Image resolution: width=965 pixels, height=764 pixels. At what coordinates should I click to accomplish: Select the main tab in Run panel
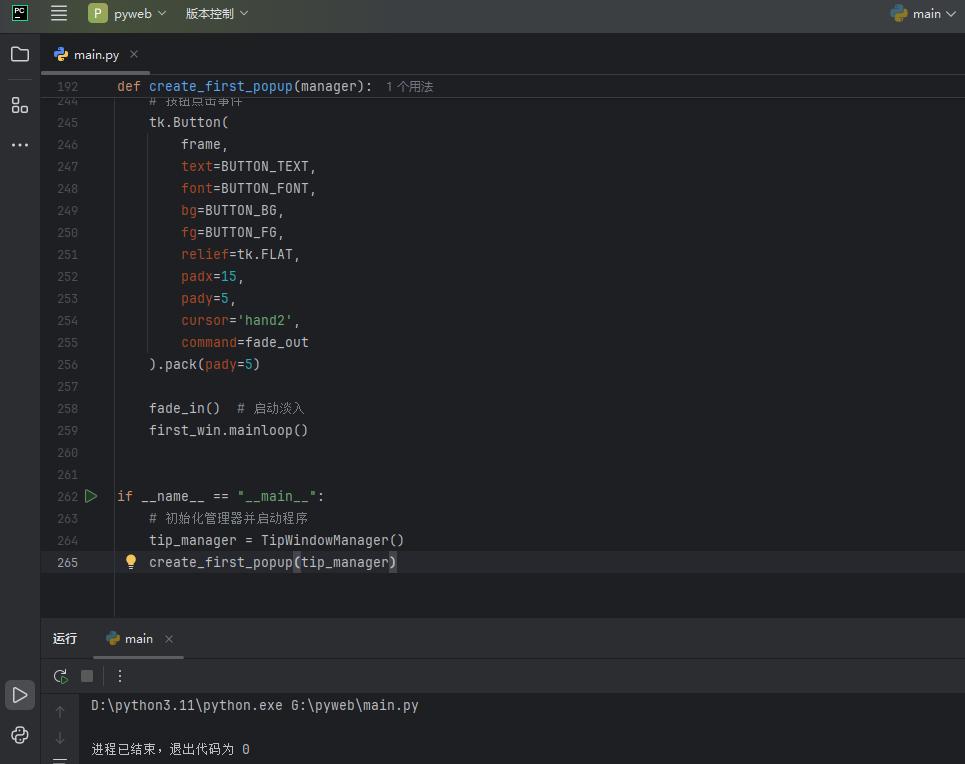[x=138, y=638]
